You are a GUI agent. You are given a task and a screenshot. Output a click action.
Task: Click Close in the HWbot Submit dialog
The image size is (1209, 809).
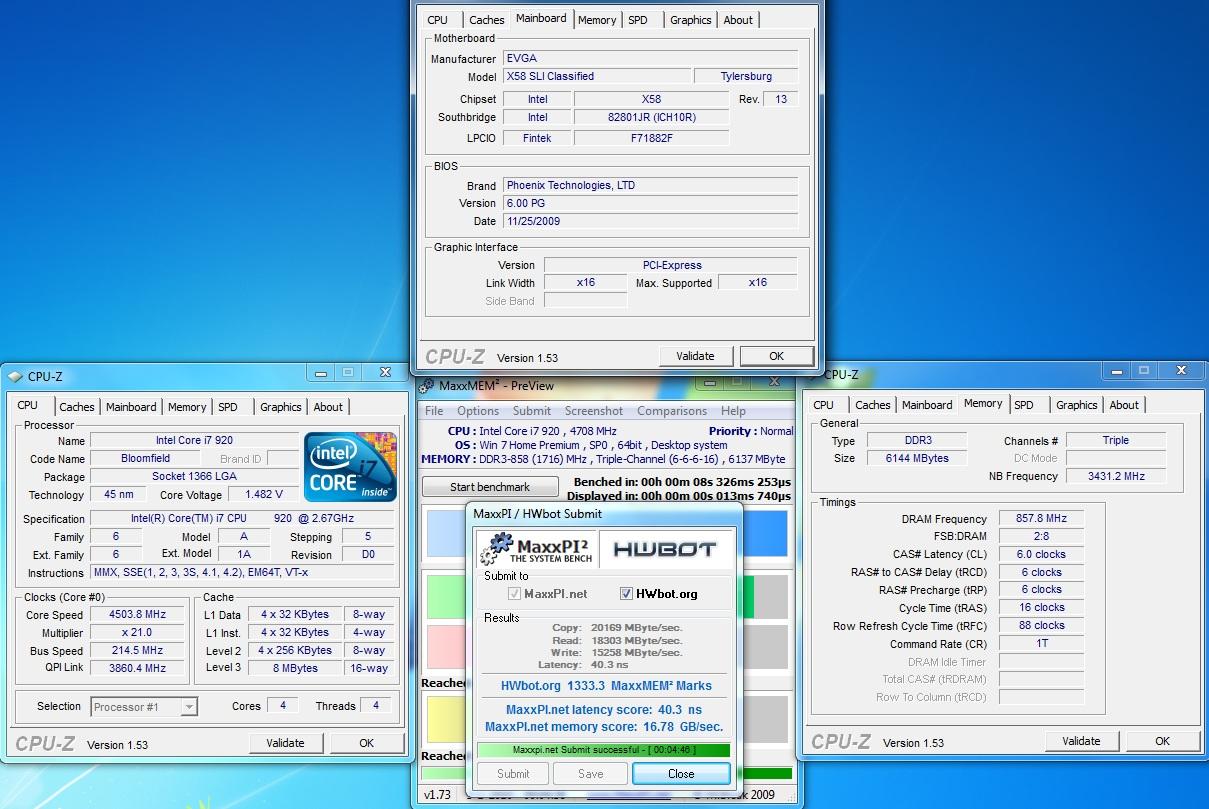tap(681, 773)
